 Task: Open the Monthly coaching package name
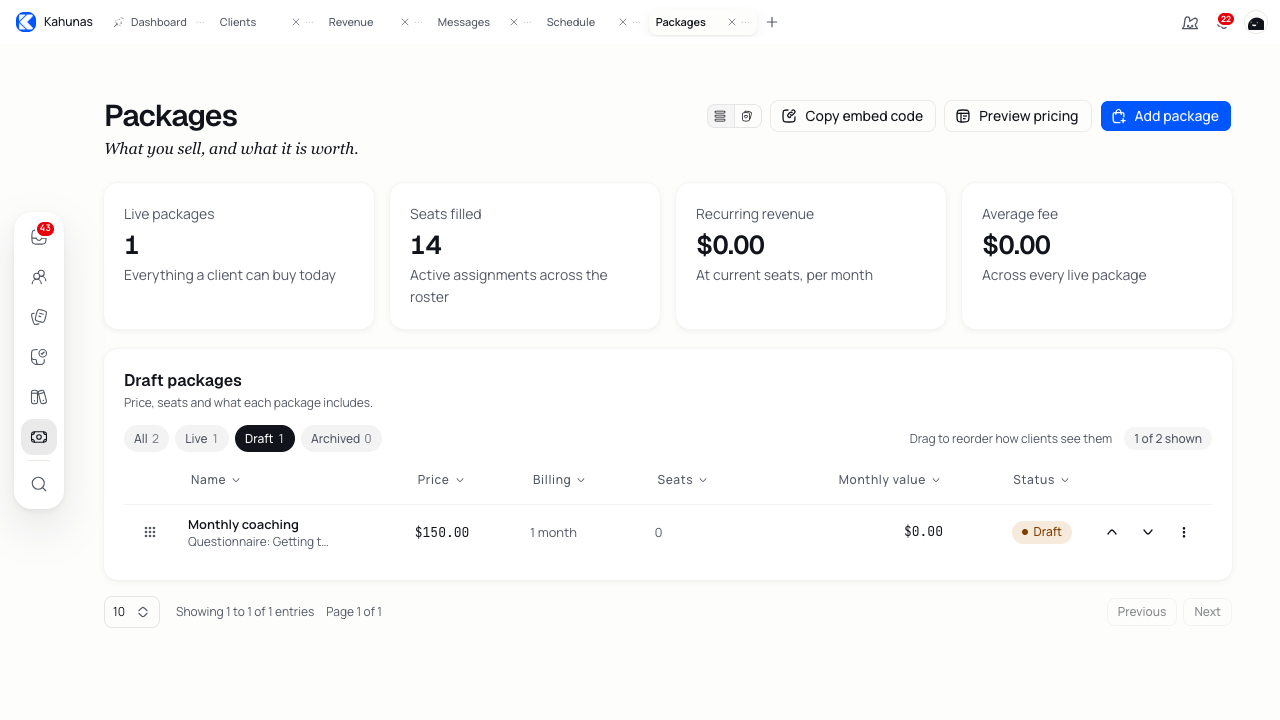tap(243, 524)
